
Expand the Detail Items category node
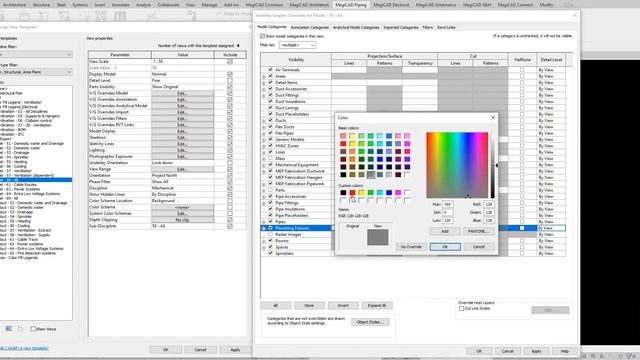click(264, 83)
